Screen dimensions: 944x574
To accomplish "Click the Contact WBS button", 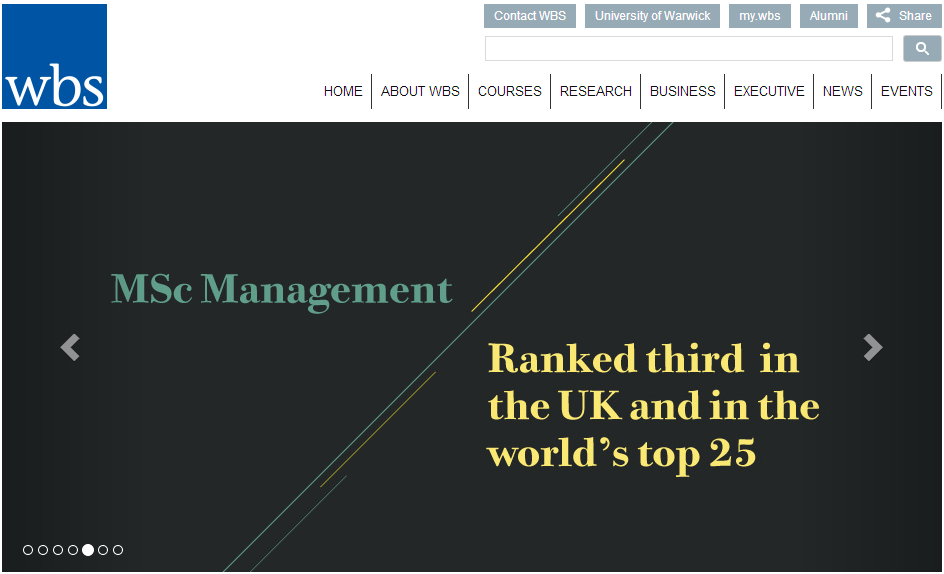I will coord(530,16).
